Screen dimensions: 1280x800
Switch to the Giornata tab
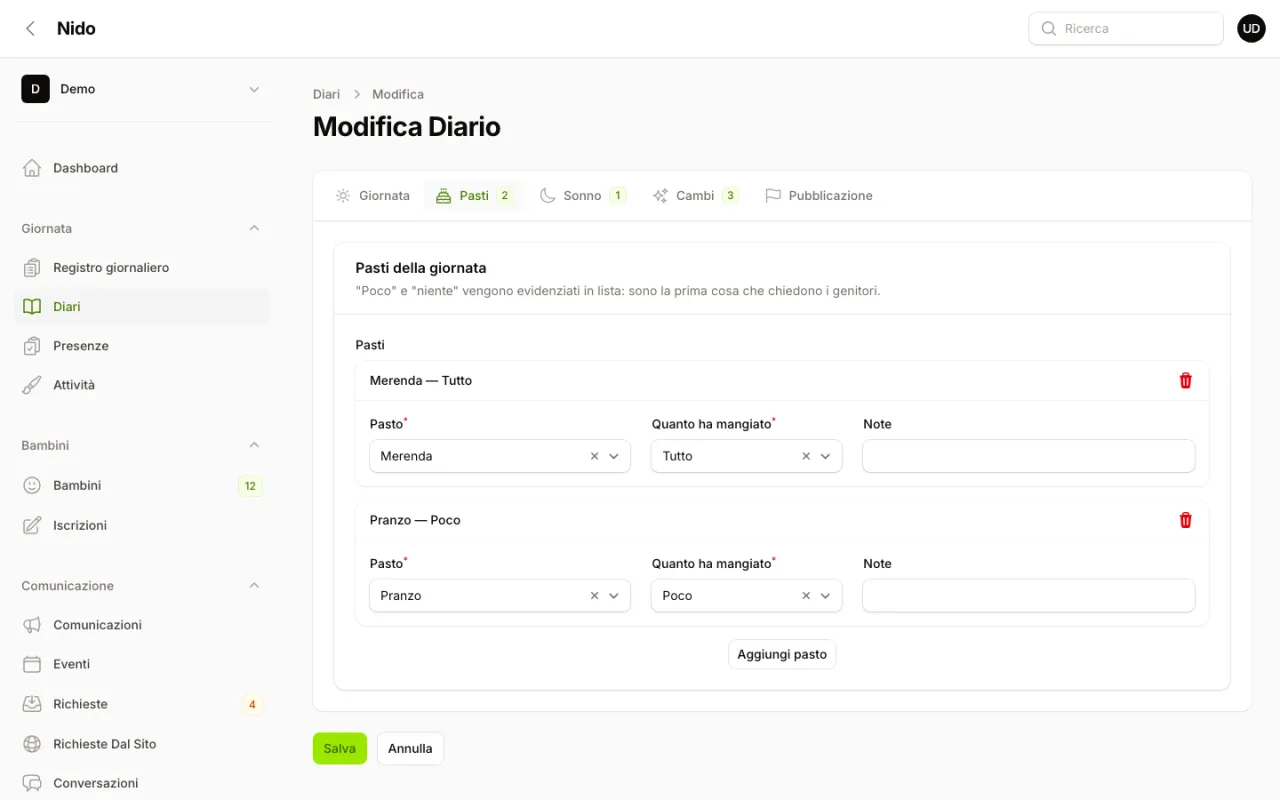[372, 196]
